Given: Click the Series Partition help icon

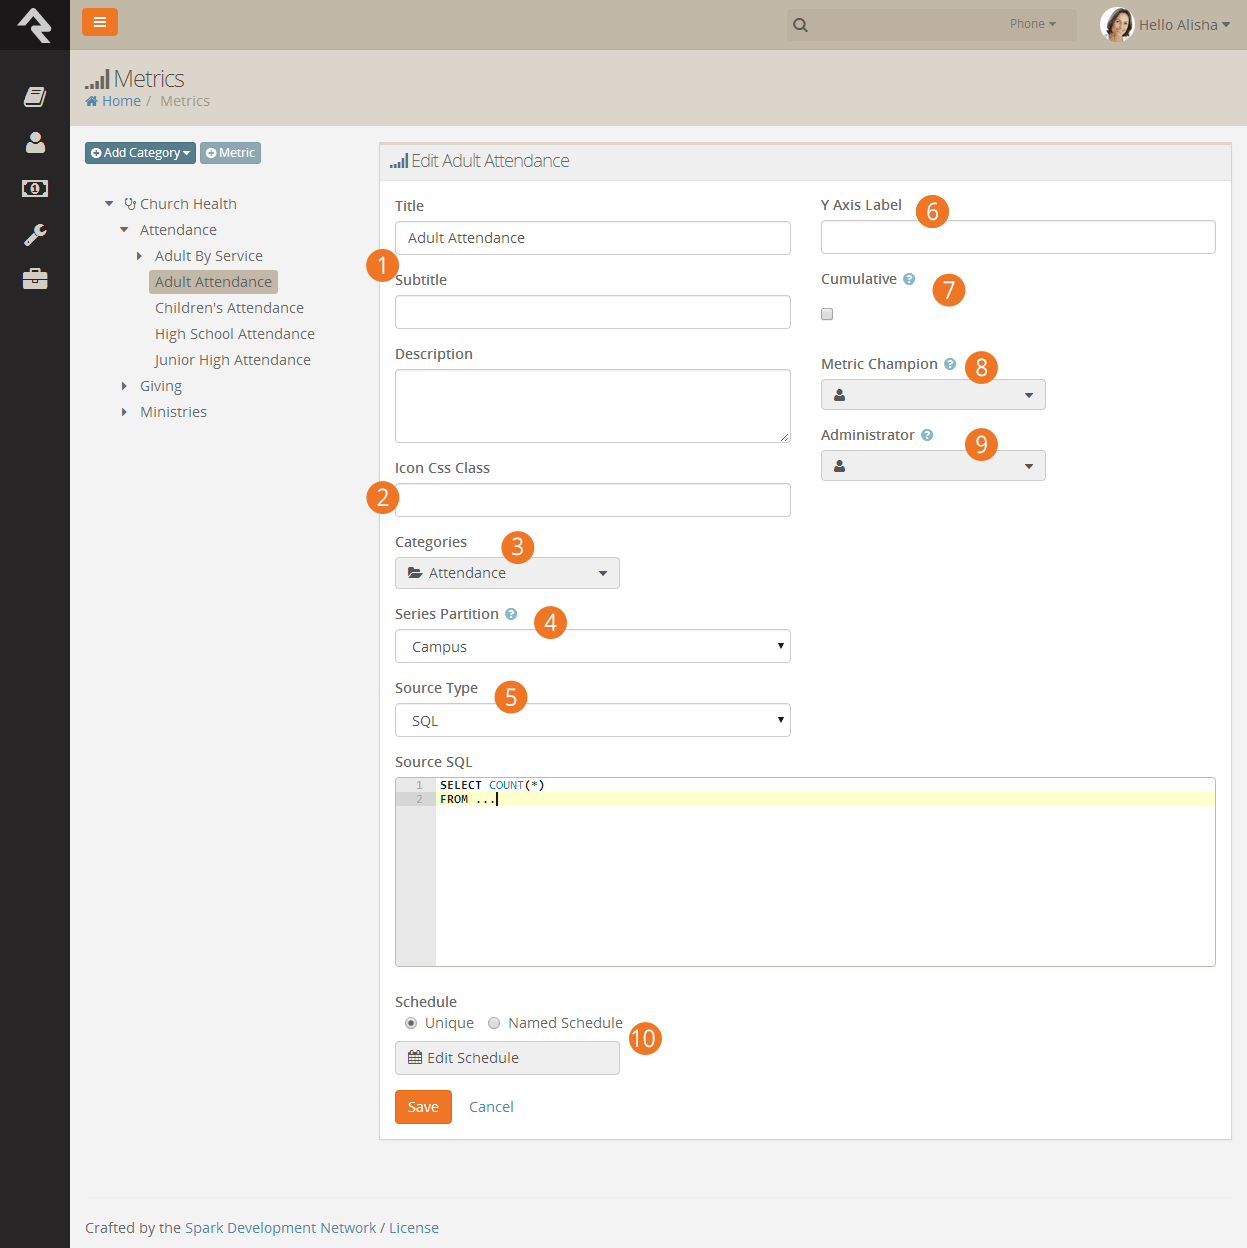Looking at the screenshot, I should [511, 614].
